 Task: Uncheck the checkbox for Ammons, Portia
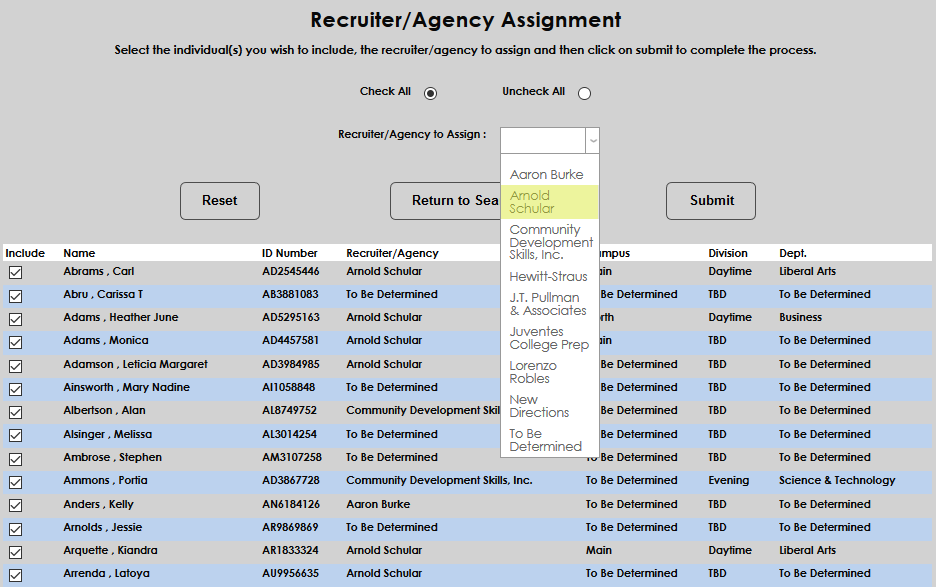(15, 480)
